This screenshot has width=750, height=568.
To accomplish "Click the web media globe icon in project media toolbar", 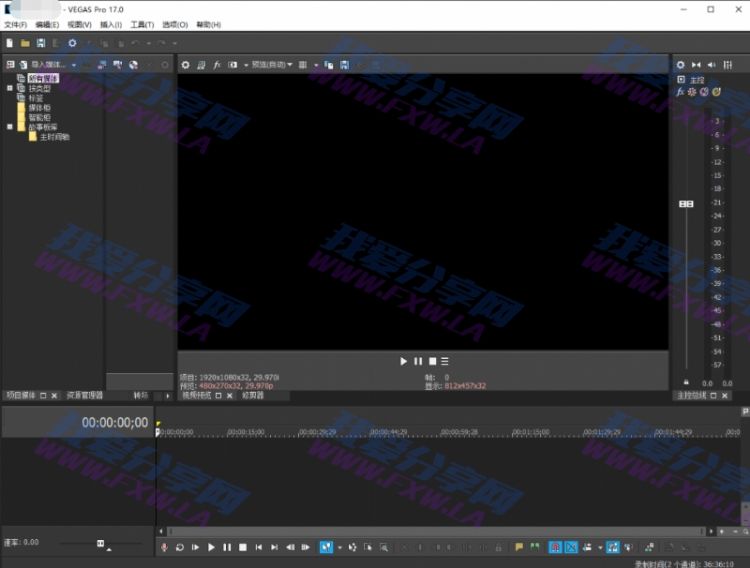I will point(133,65).
